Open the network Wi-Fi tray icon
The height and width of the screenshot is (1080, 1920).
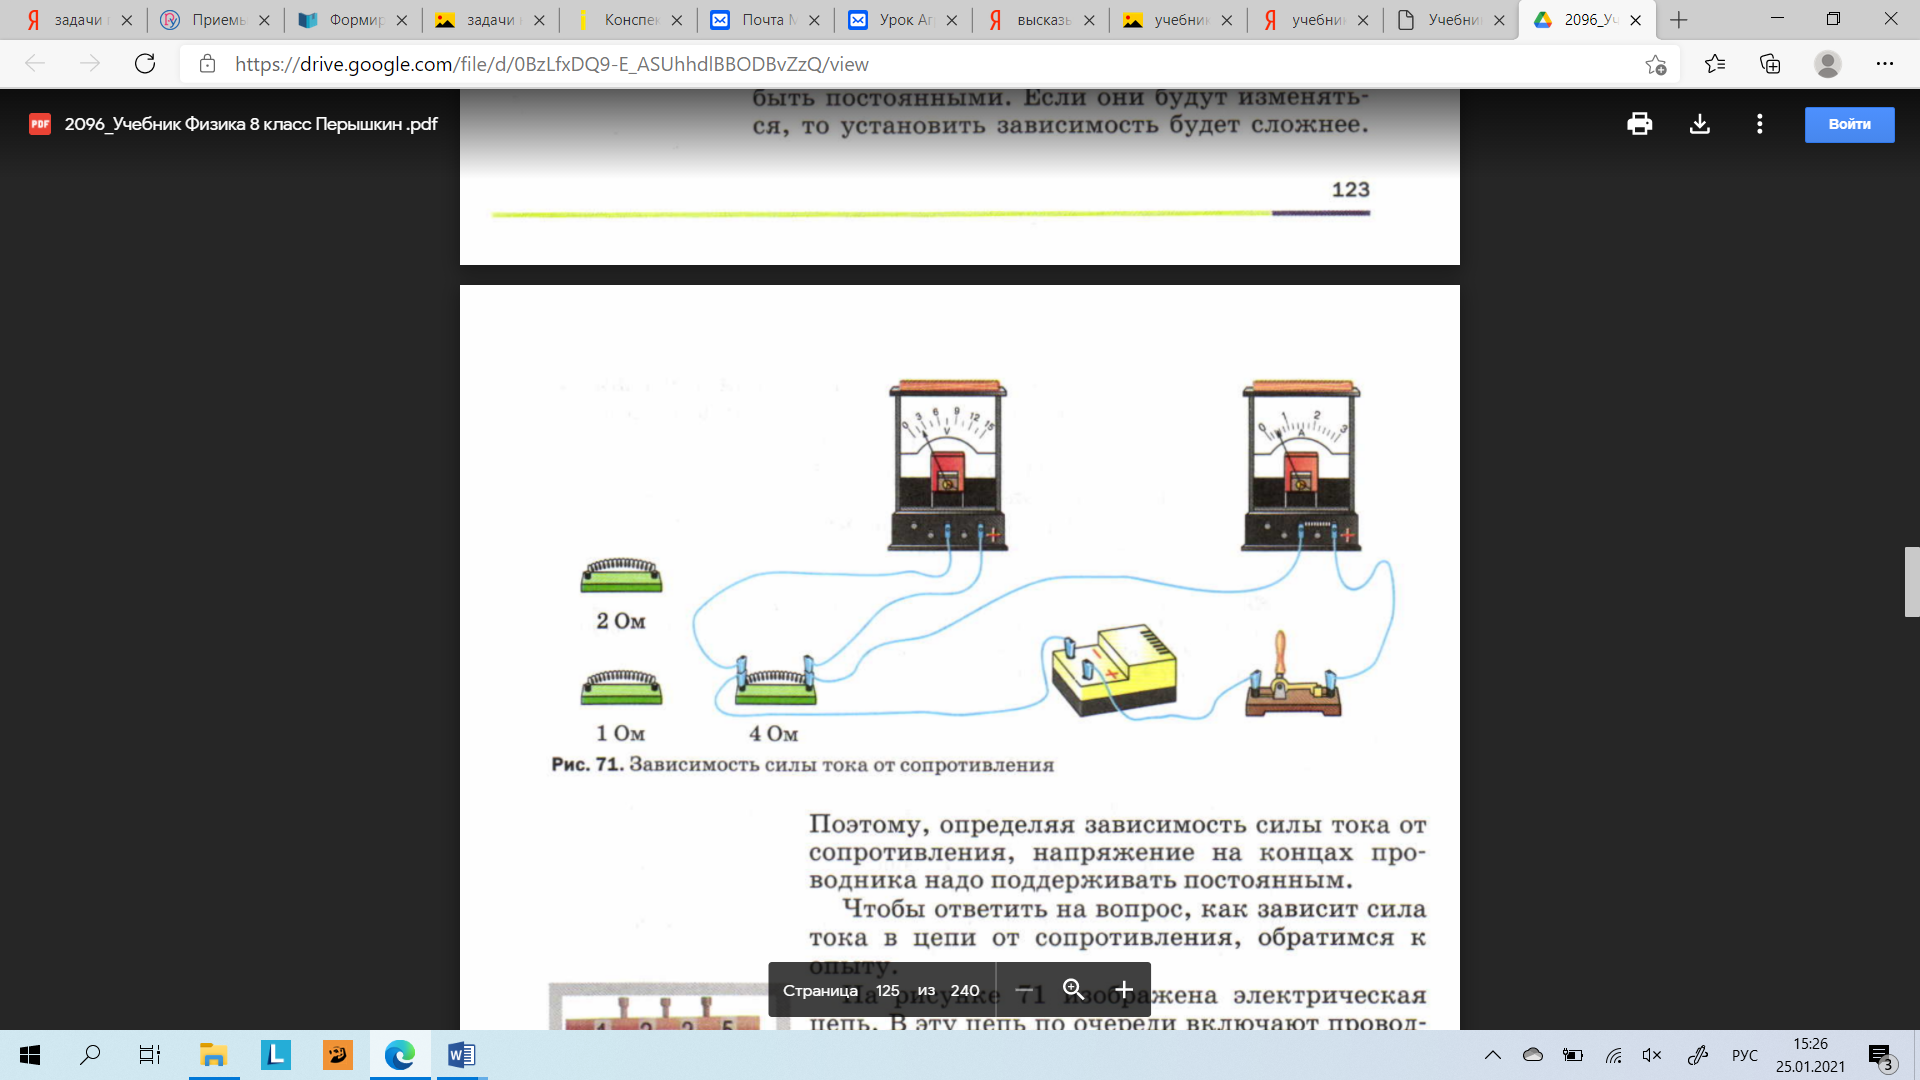[1613, 1055]
